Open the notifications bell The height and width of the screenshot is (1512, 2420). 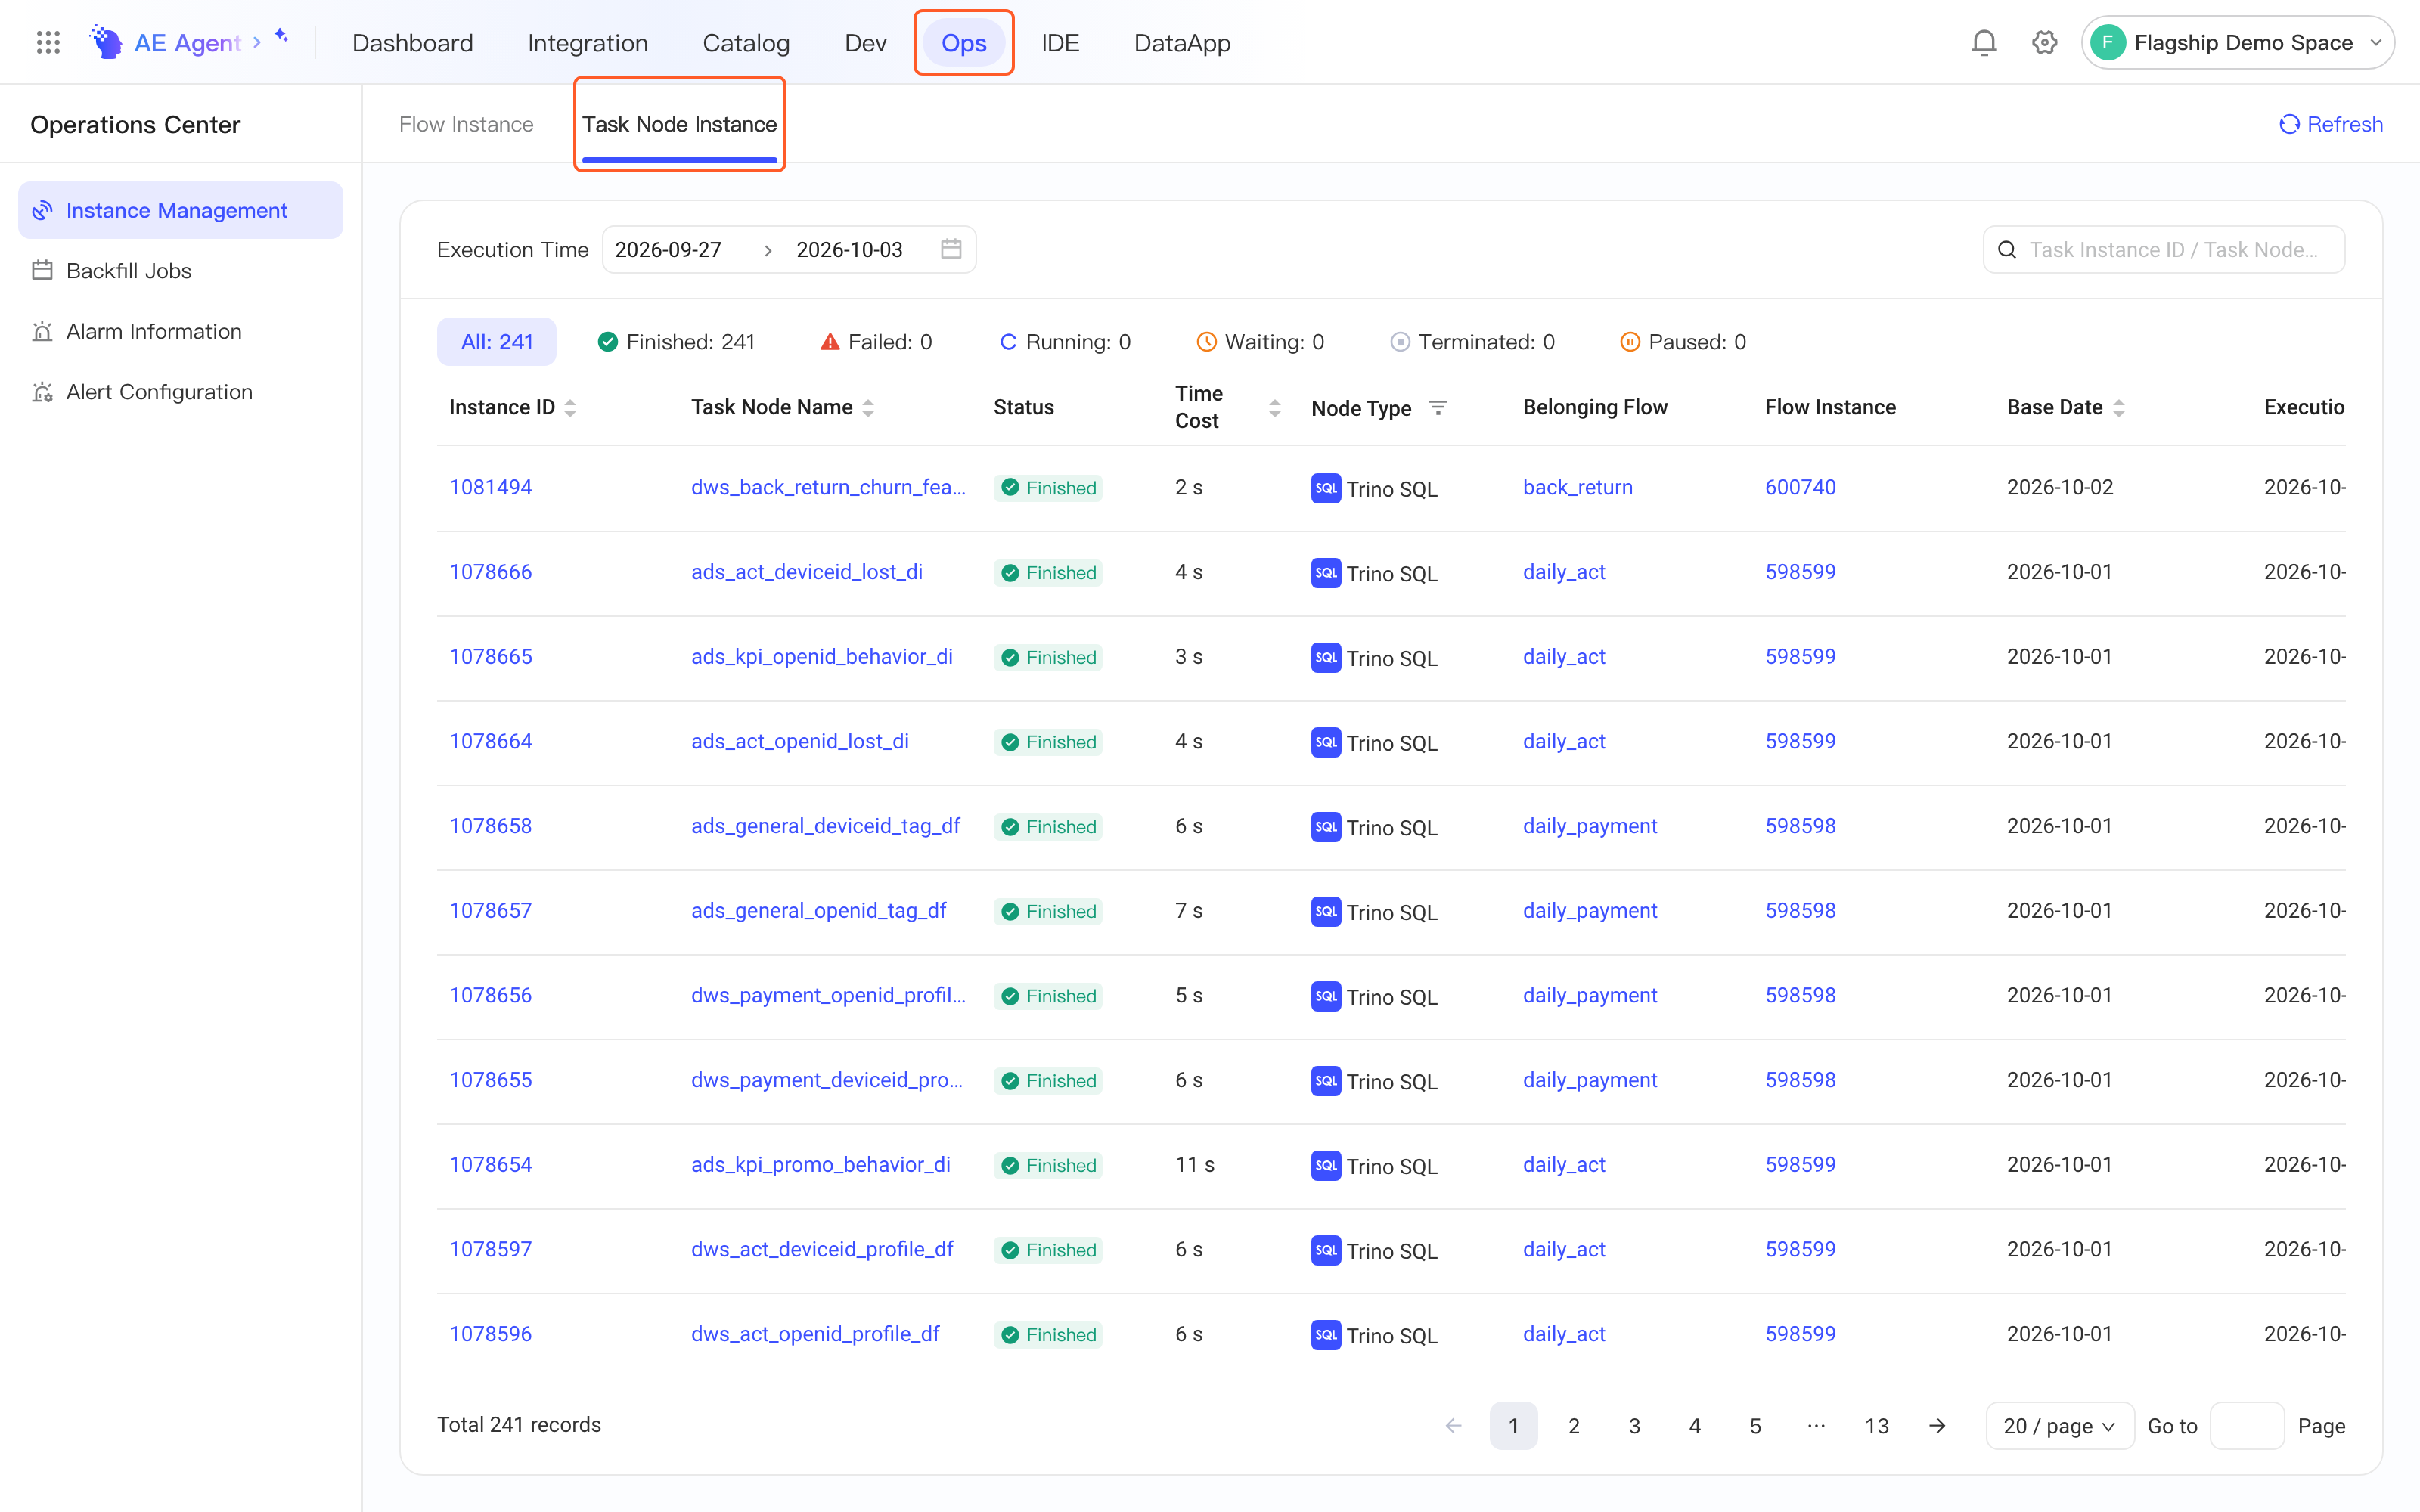(1983, 43)
